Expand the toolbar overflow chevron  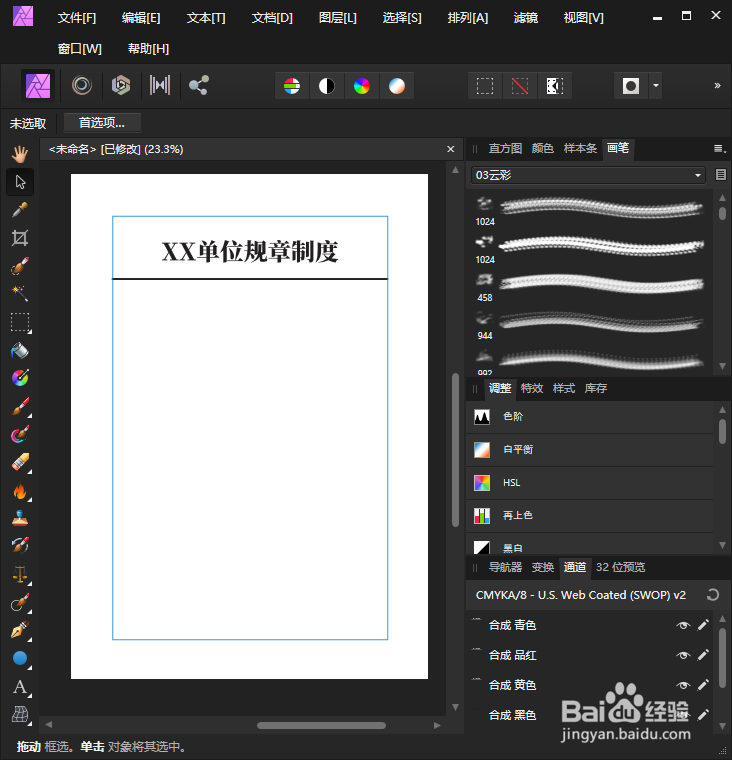click(x=717, y=86)
